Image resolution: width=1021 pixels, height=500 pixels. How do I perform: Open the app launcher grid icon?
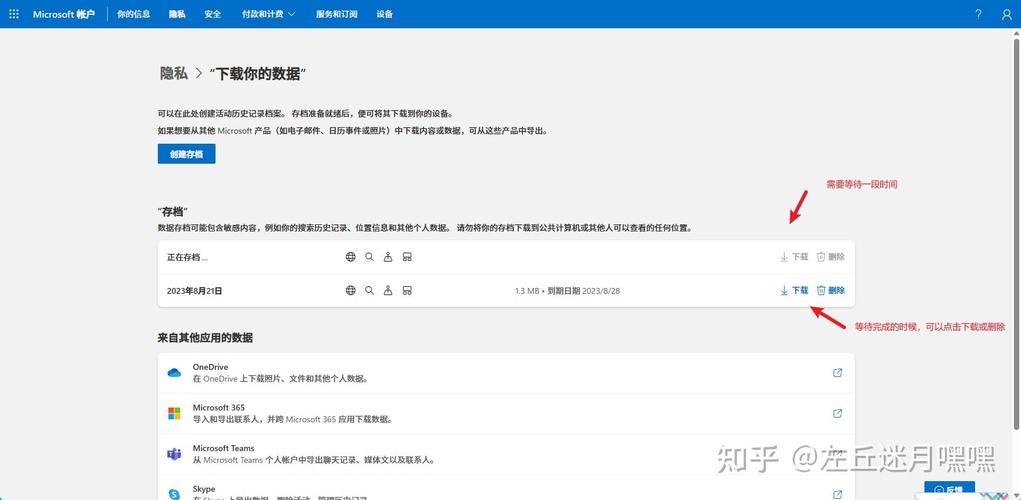[x=14, y=14]
